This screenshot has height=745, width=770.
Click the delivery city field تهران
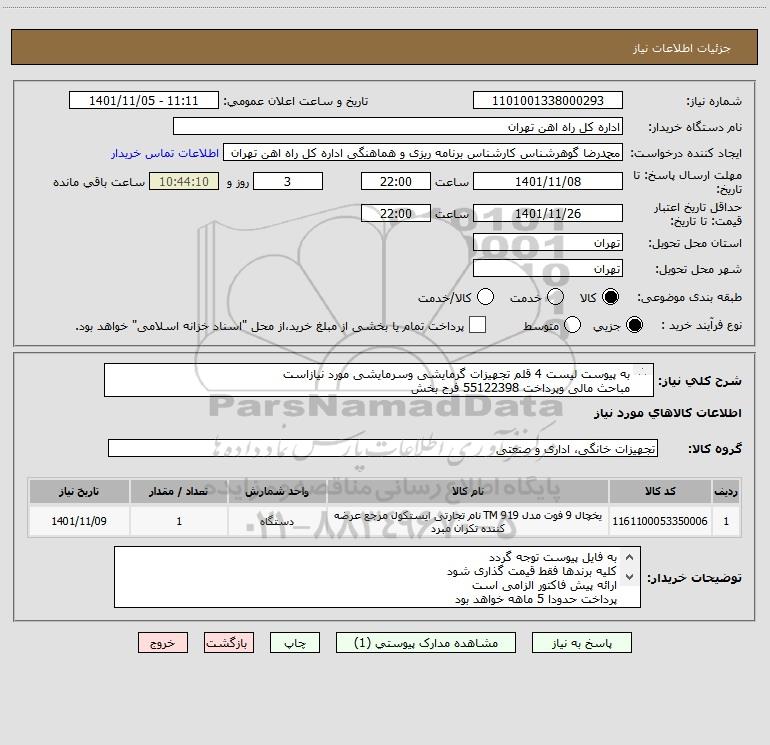coord(548,269)
